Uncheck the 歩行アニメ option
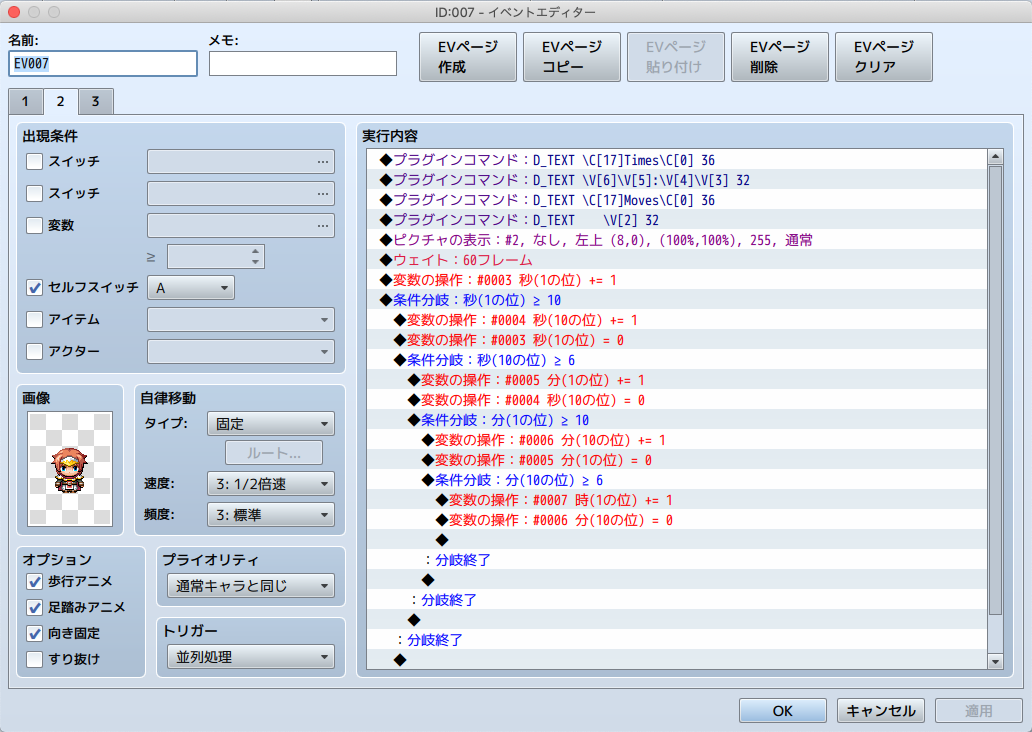1032x732 pixels. coord(34,581)
